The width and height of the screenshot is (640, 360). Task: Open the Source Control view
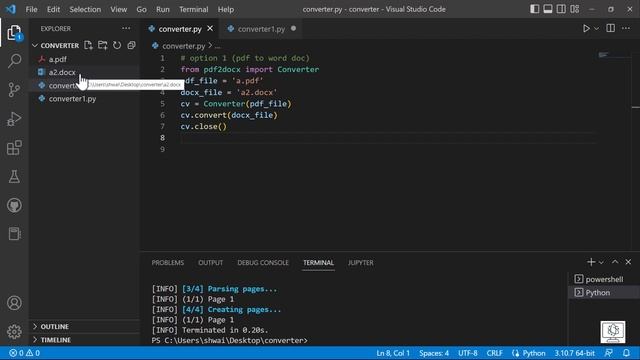pyautogui.click(x=14, y=89)
